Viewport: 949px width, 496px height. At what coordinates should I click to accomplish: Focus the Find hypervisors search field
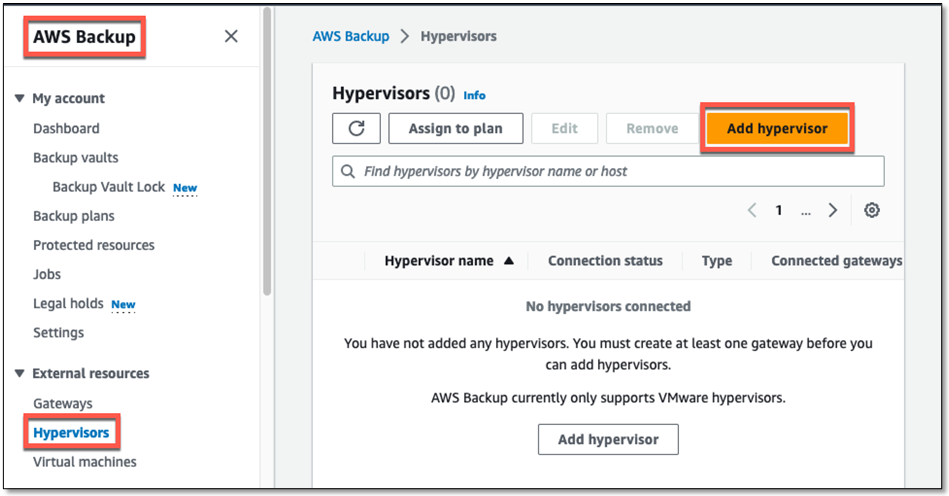(608, 171)
